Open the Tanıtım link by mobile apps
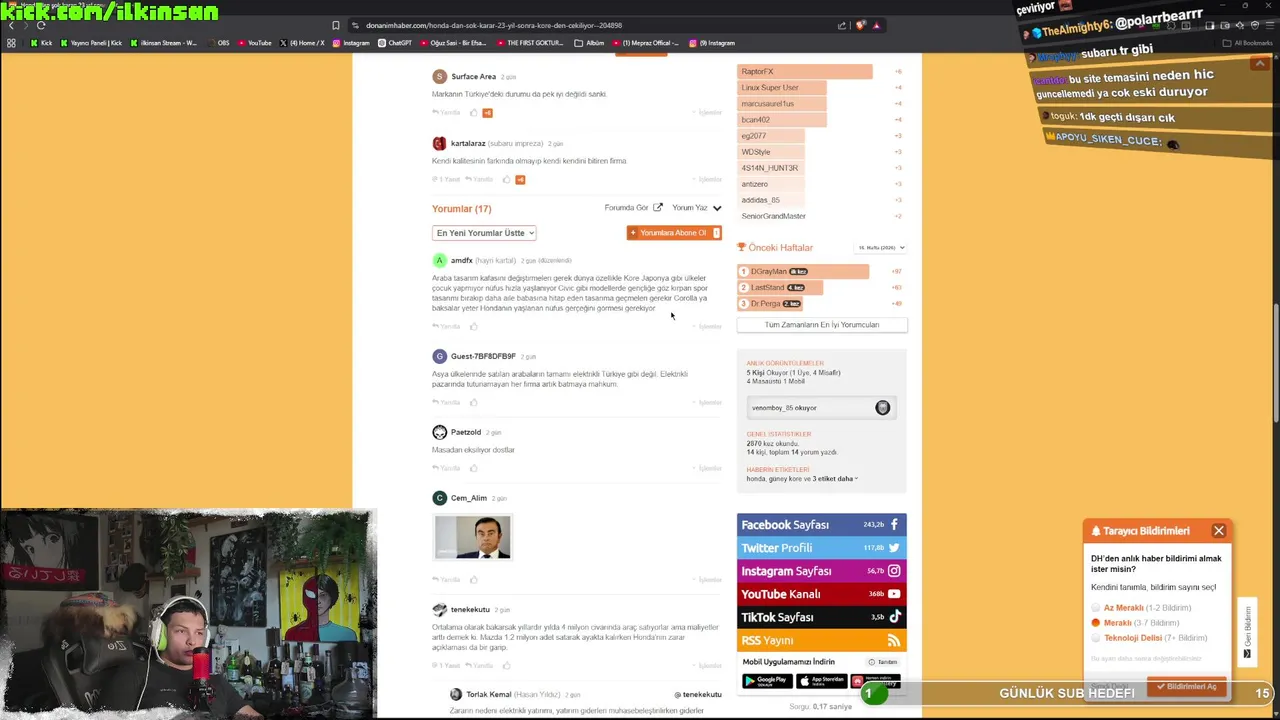Viewport: 1280px width, 720px height. coord(883,662)
